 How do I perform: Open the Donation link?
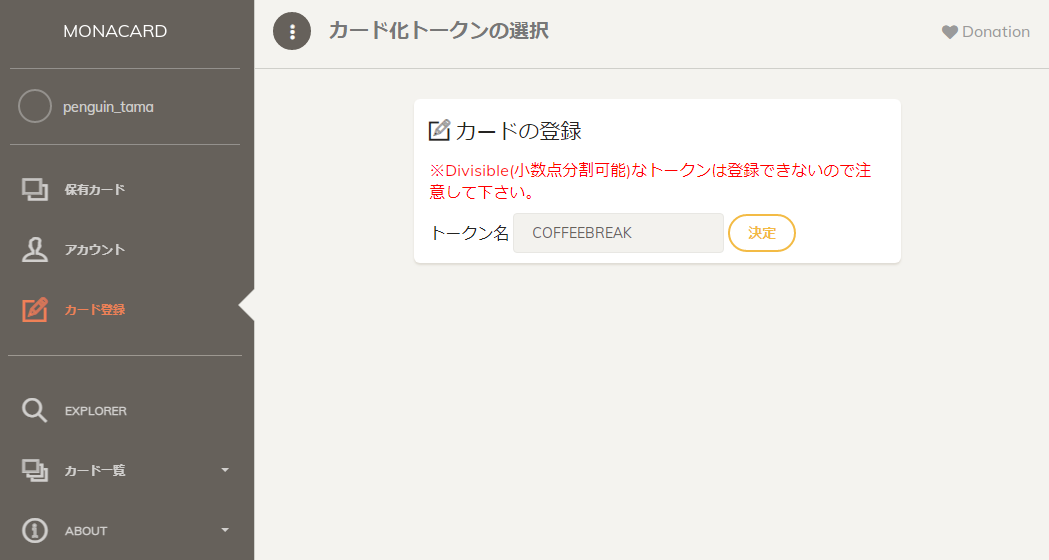(995, 32)
